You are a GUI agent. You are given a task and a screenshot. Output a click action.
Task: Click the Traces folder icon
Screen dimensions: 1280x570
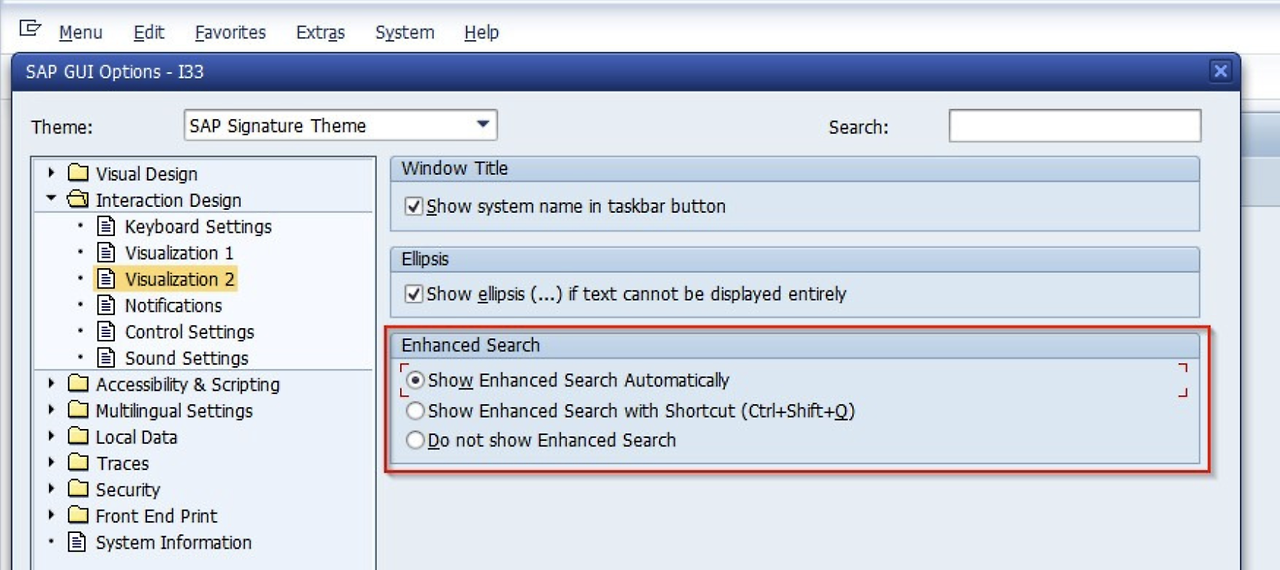(x=78, y=463)
